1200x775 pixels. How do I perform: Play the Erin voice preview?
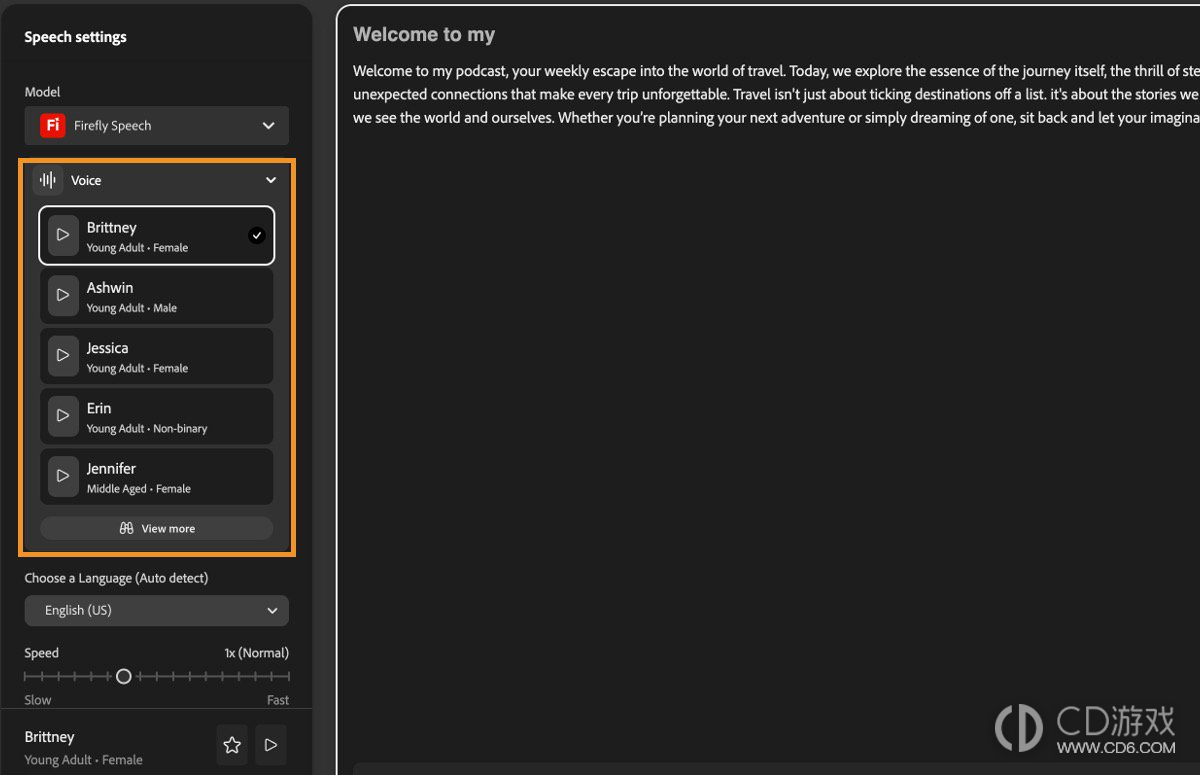(x=63, y=415)
